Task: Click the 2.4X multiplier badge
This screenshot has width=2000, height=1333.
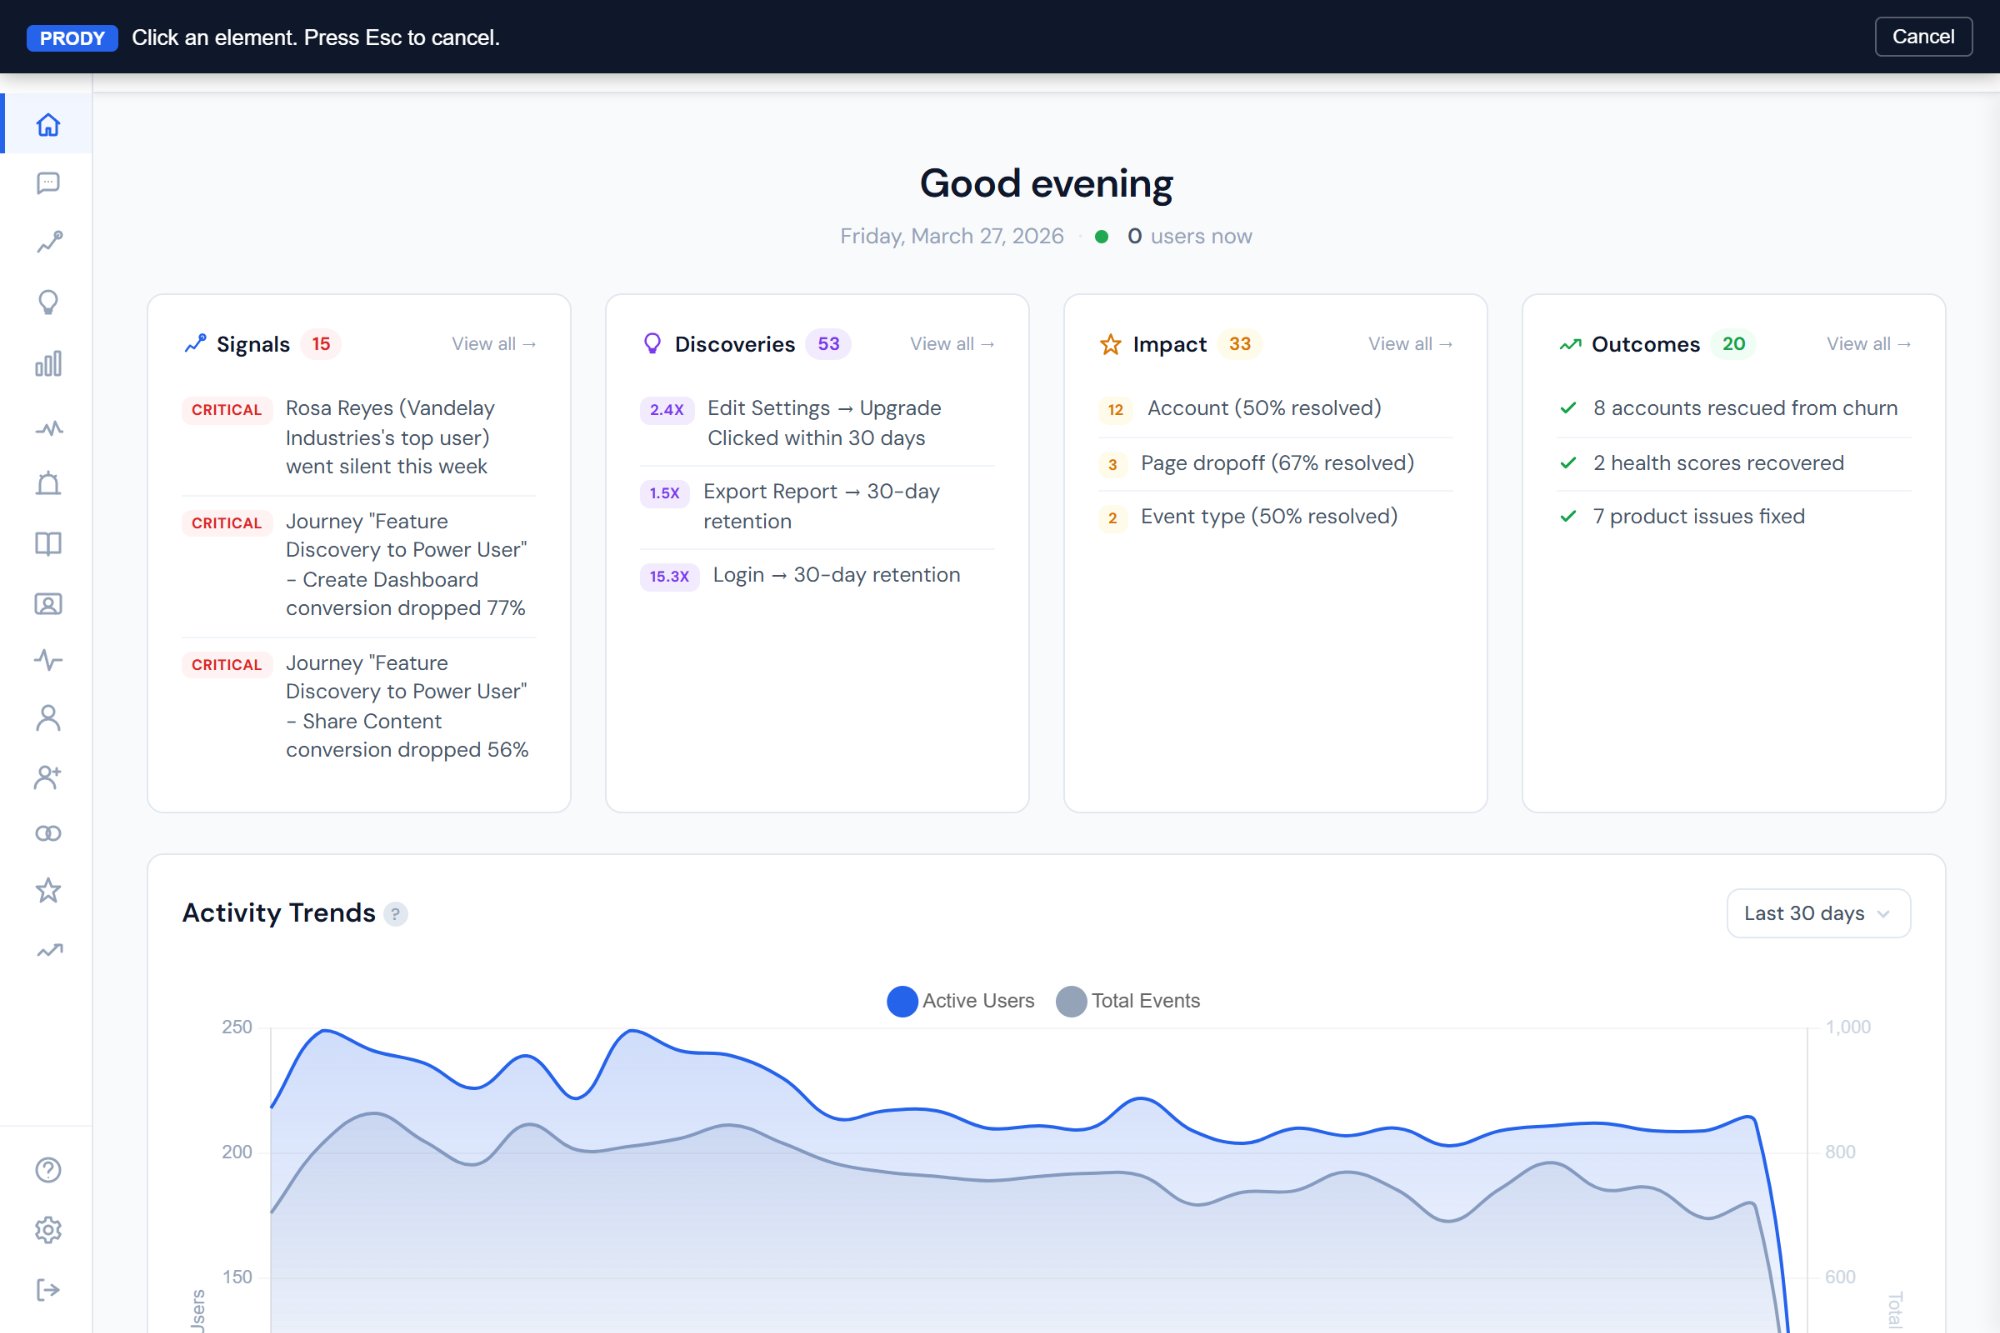Action: point(667,410)
